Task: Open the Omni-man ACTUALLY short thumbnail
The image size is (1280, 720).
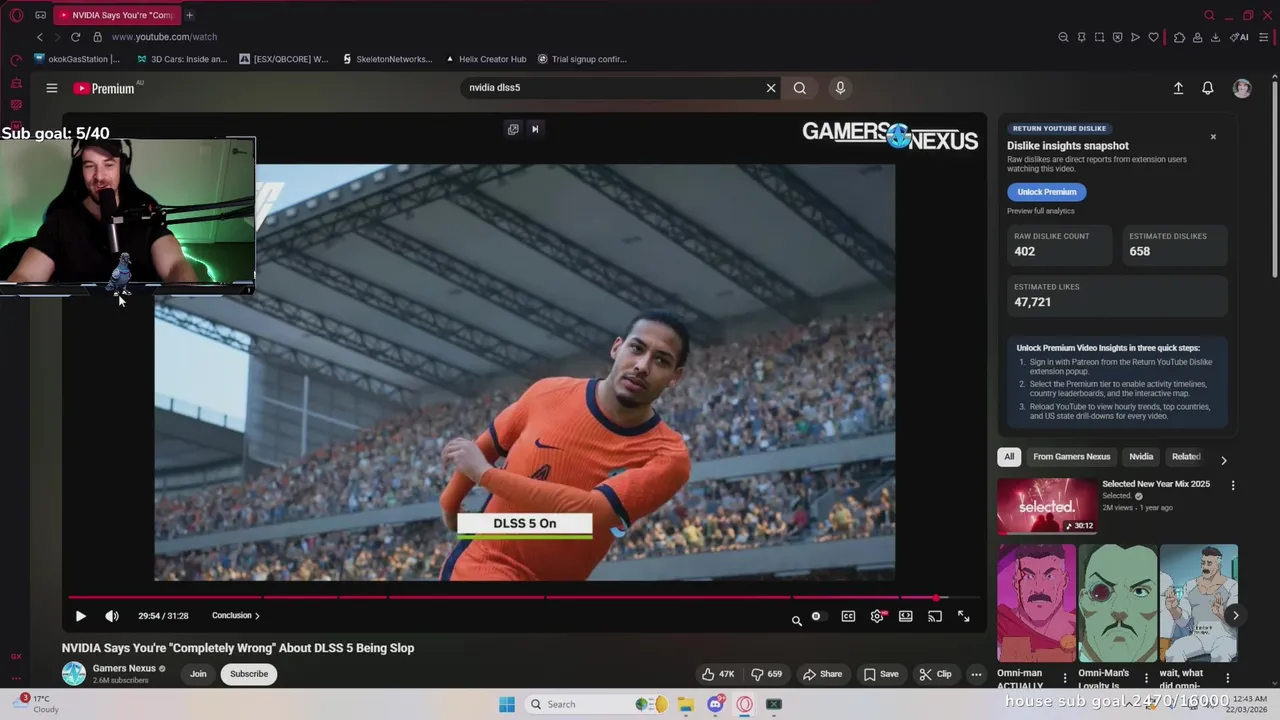Action: pyautogui.click(x=1036, y=603)
